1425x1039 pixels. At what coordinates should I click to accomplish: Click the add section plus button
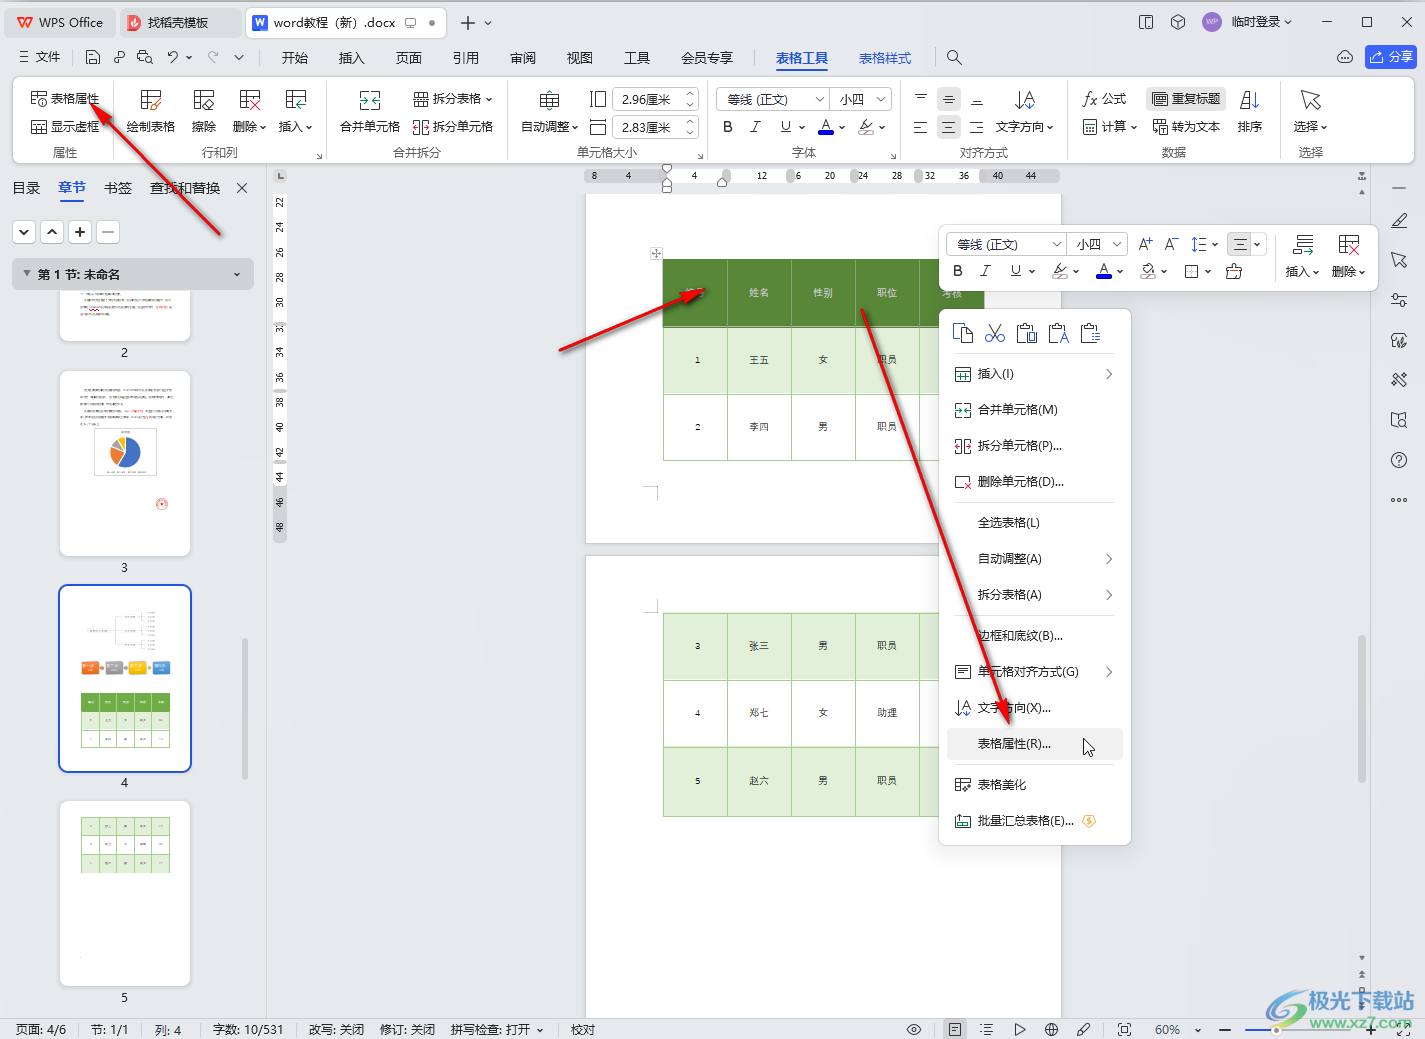[x=80, y=232]
